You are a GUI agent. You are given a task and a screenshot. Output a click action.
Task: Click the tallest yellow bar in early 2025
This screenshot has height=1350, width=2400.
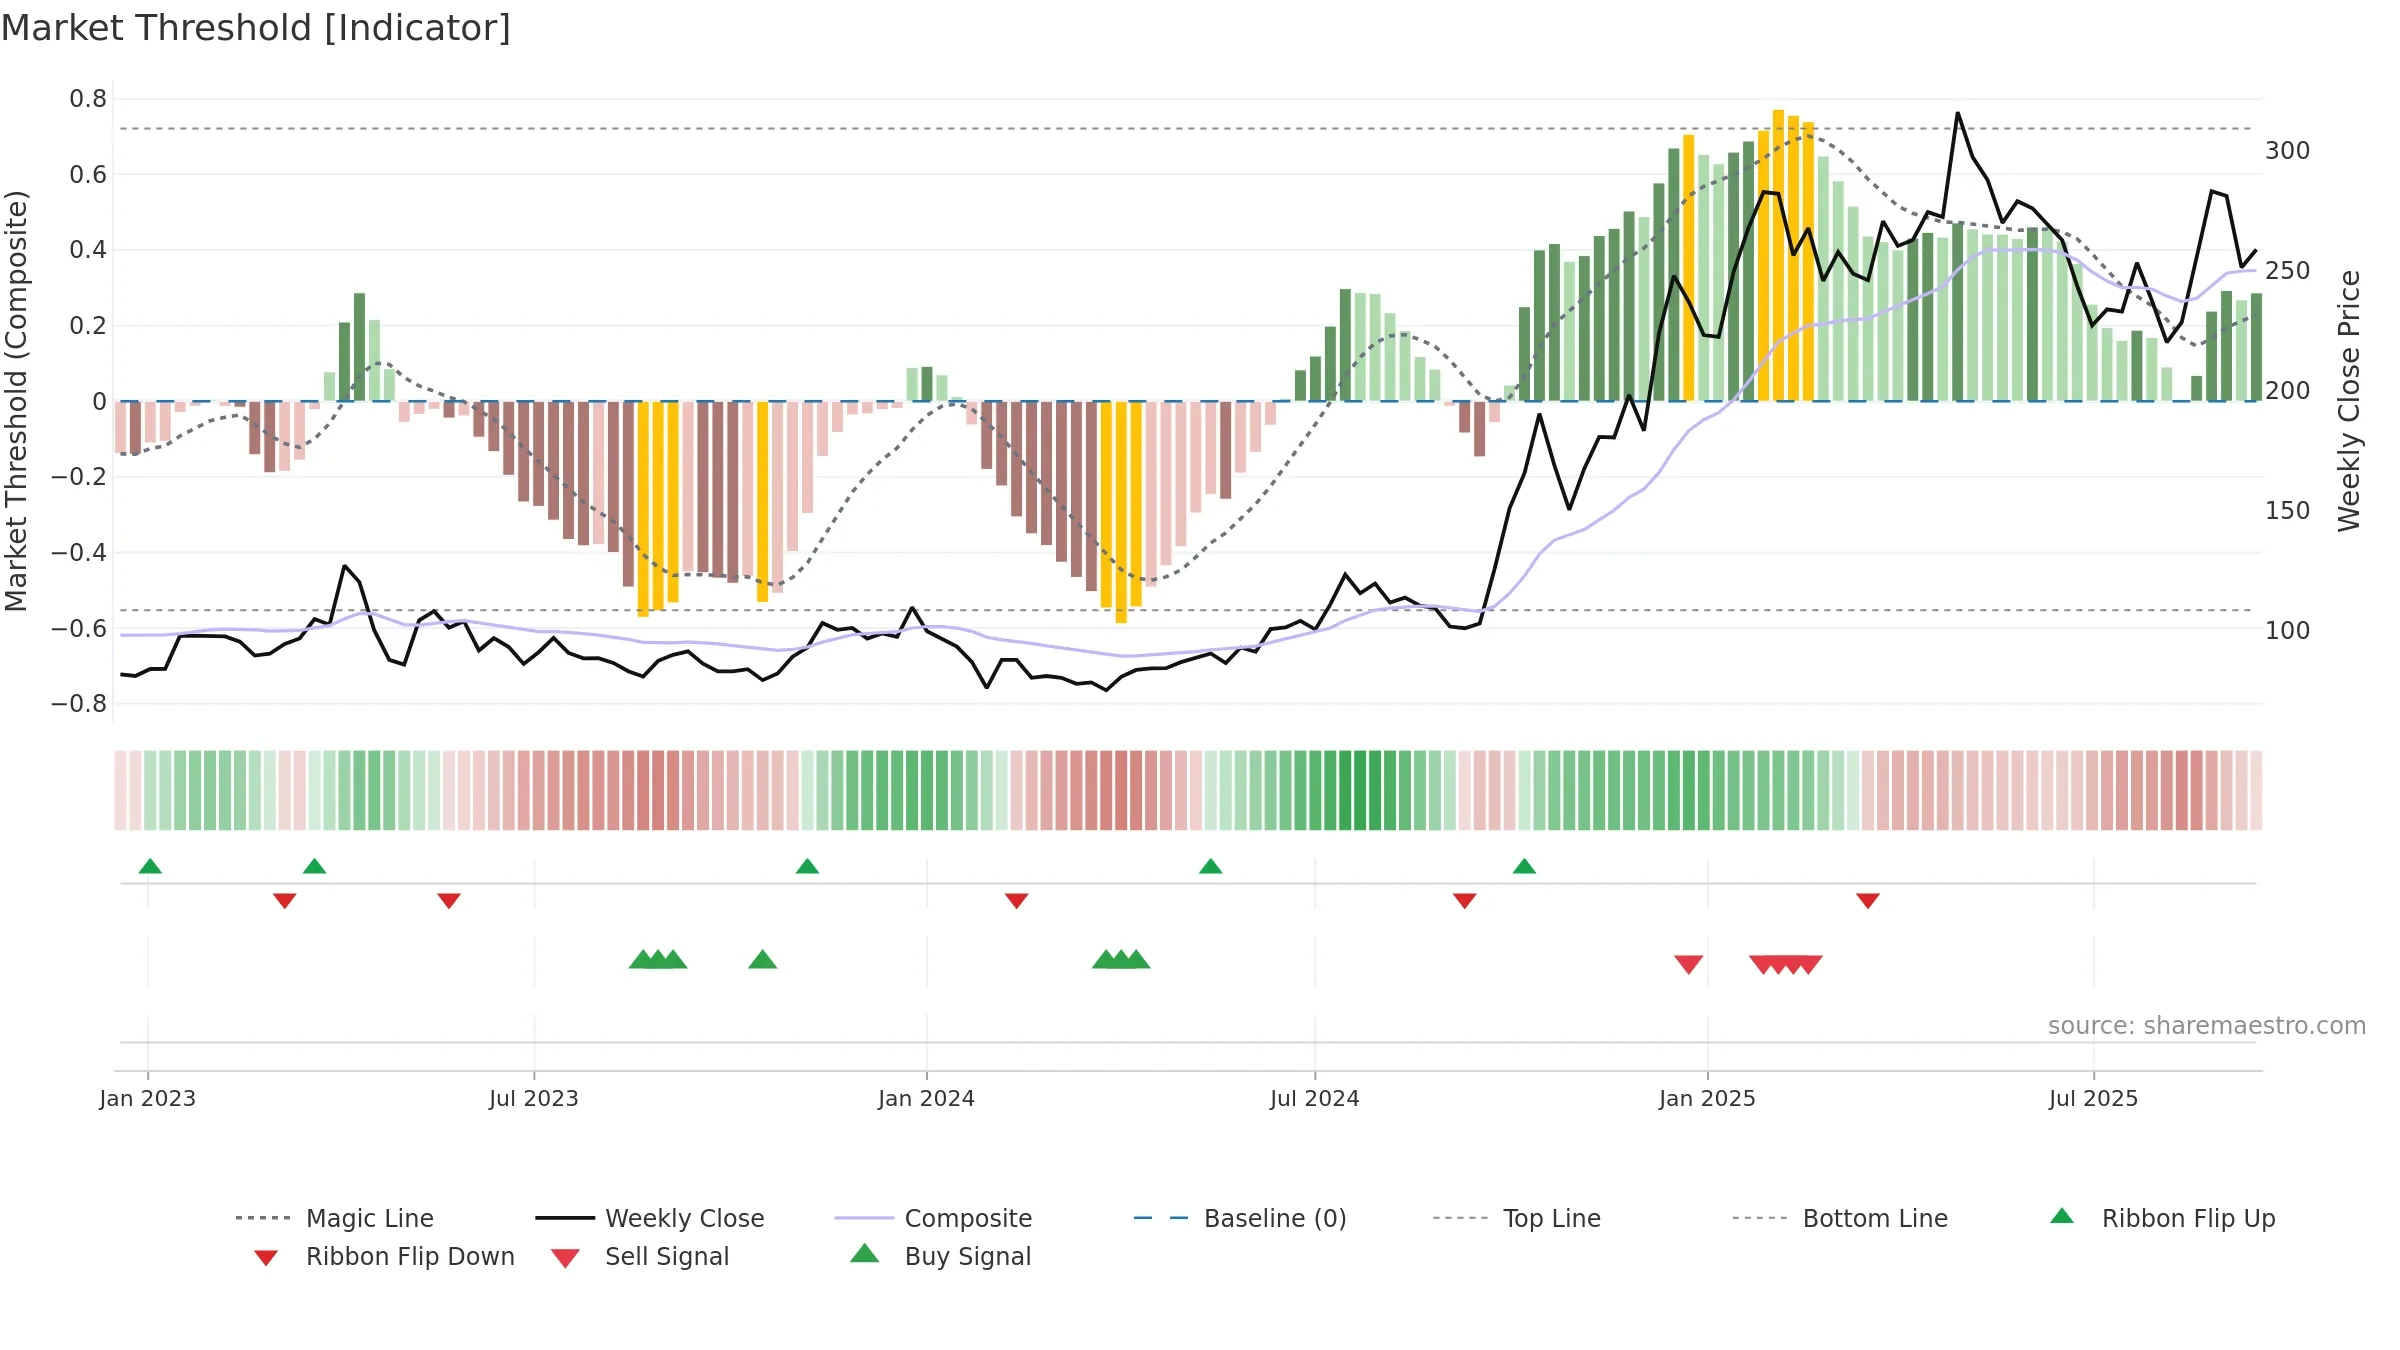[x=1778, y=255]
